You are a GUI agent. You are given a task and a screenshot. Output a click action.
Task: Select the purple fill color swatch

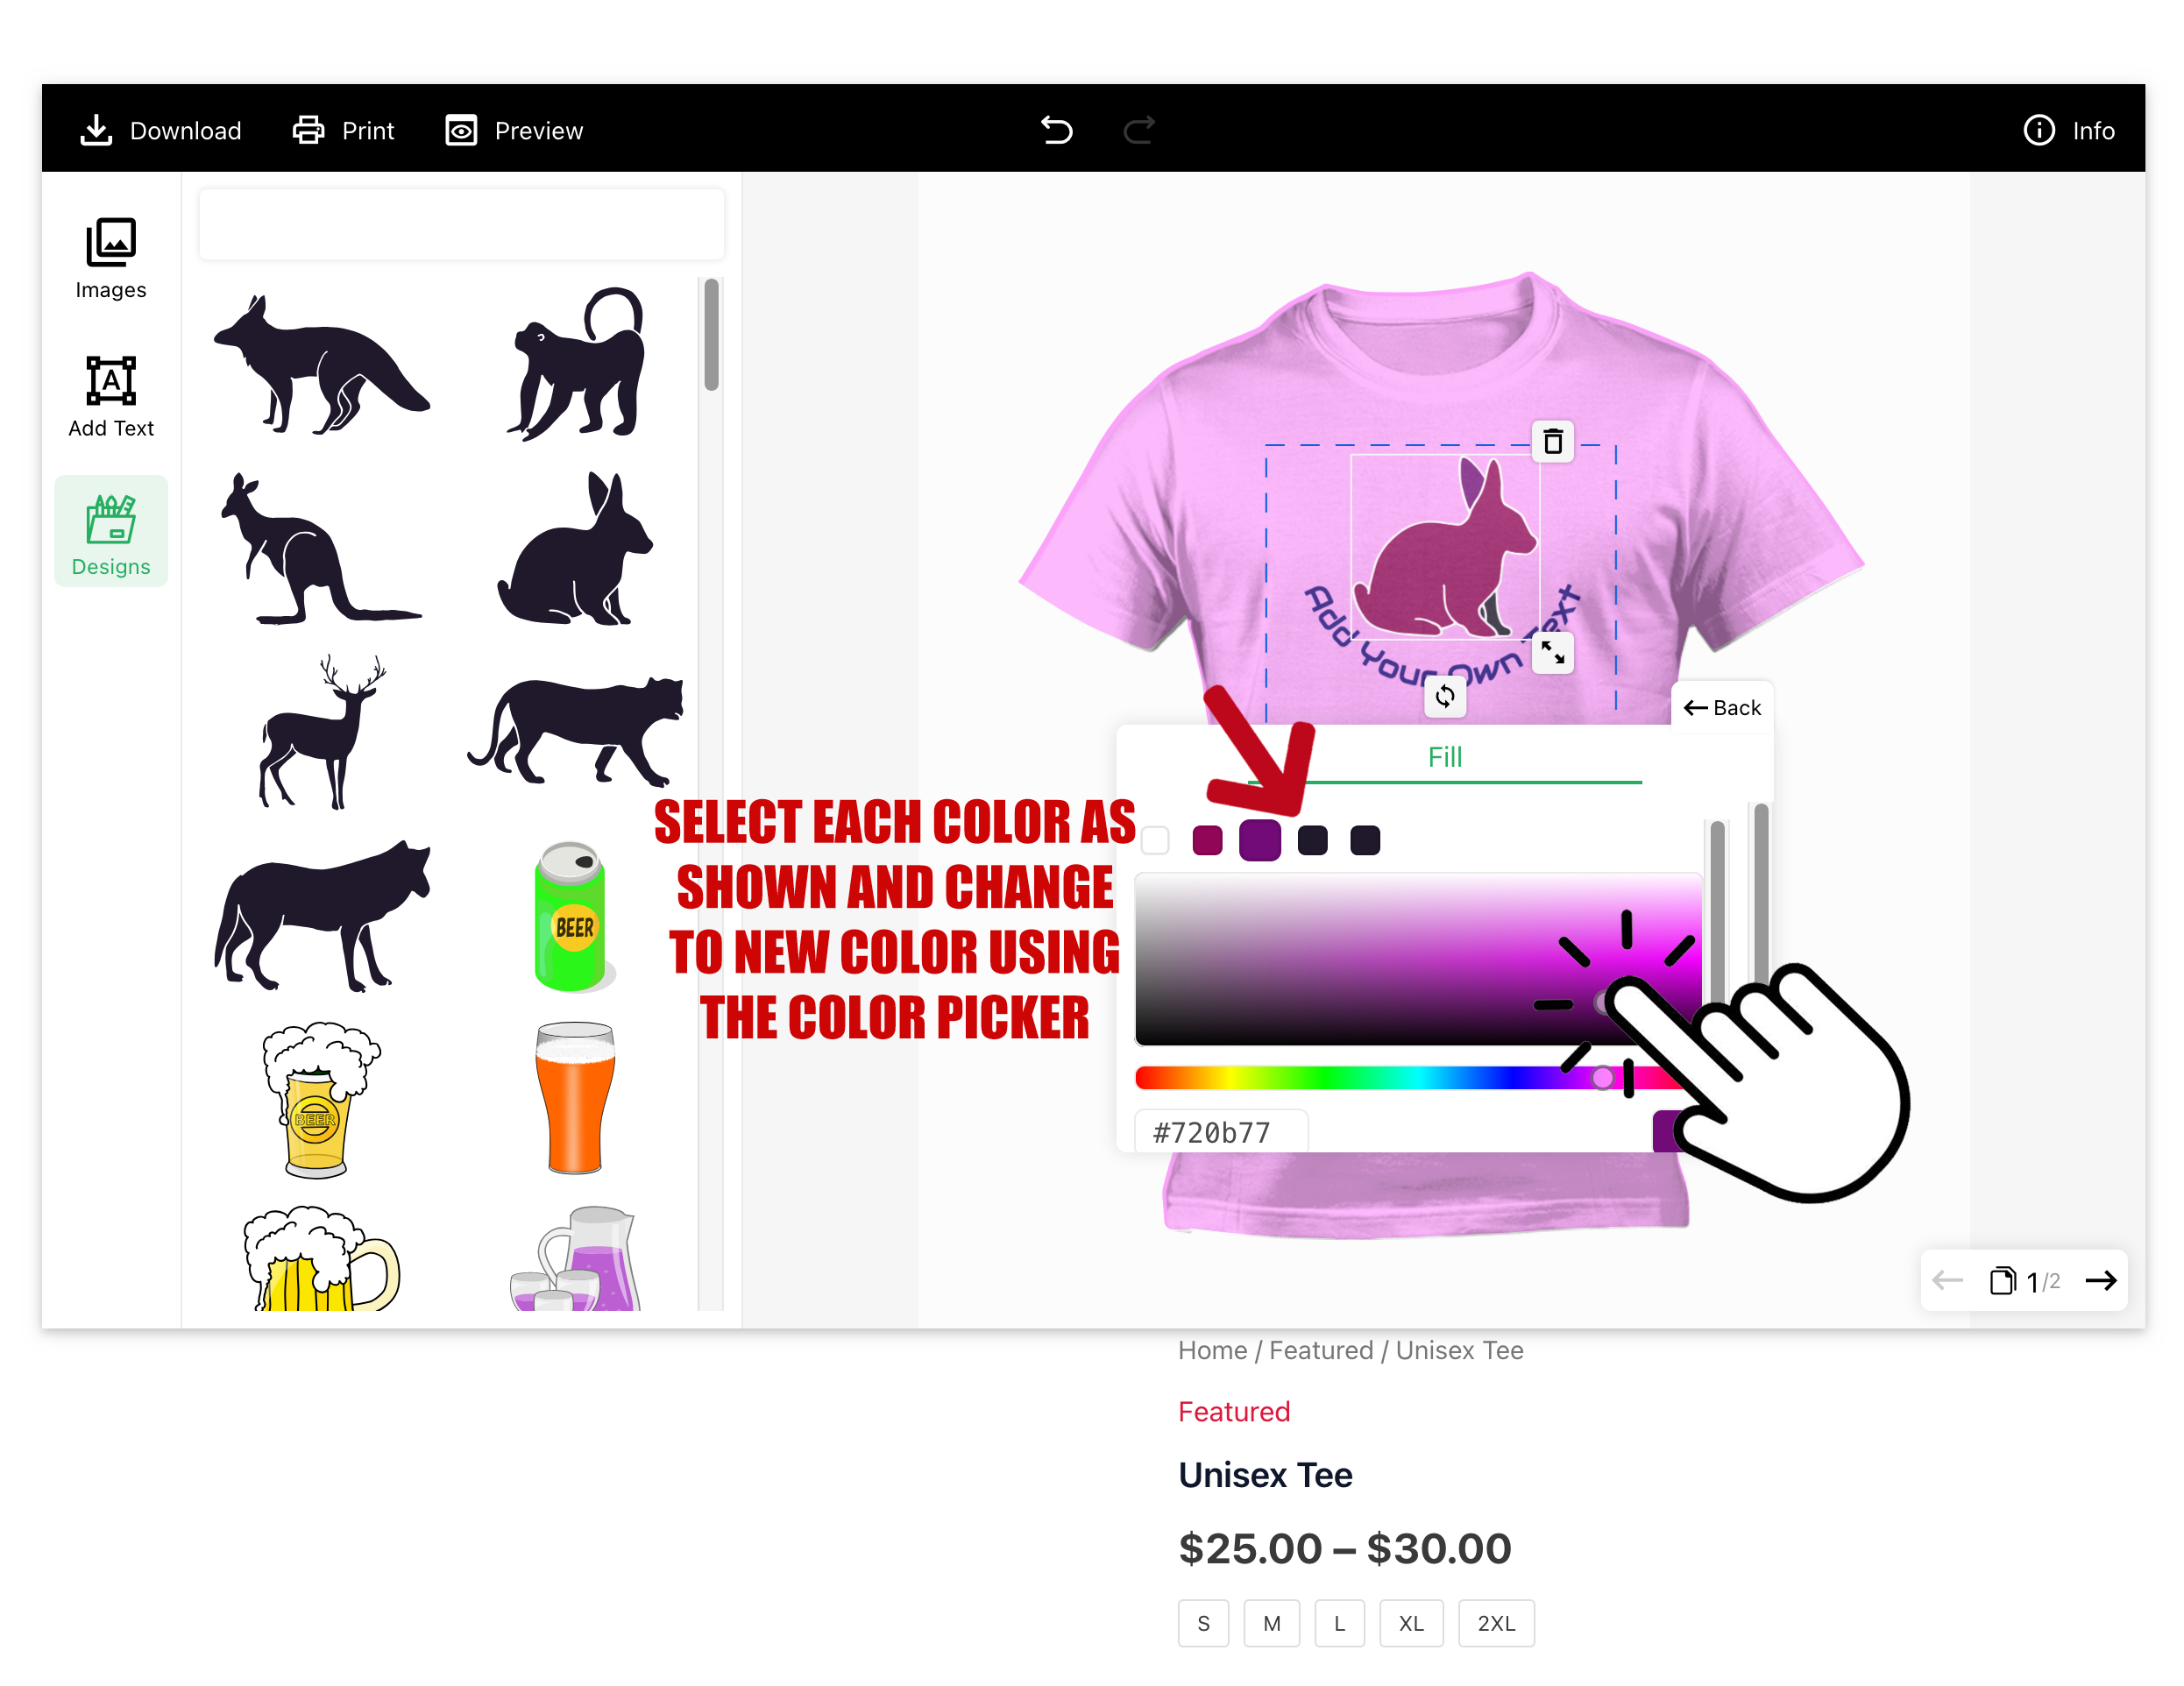(1260, 840)
